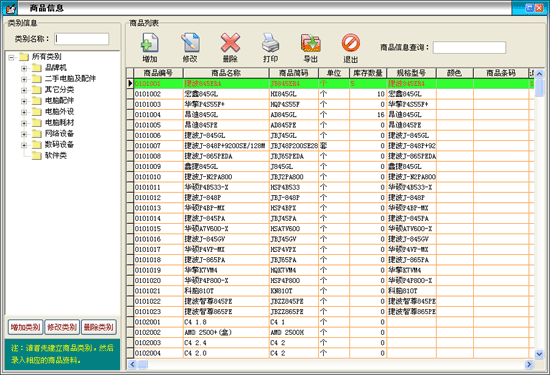Expand the 品牌机 tree node
Image resolution: width=550 pixels, height=375 pixels.
click(x=24, y=68)
